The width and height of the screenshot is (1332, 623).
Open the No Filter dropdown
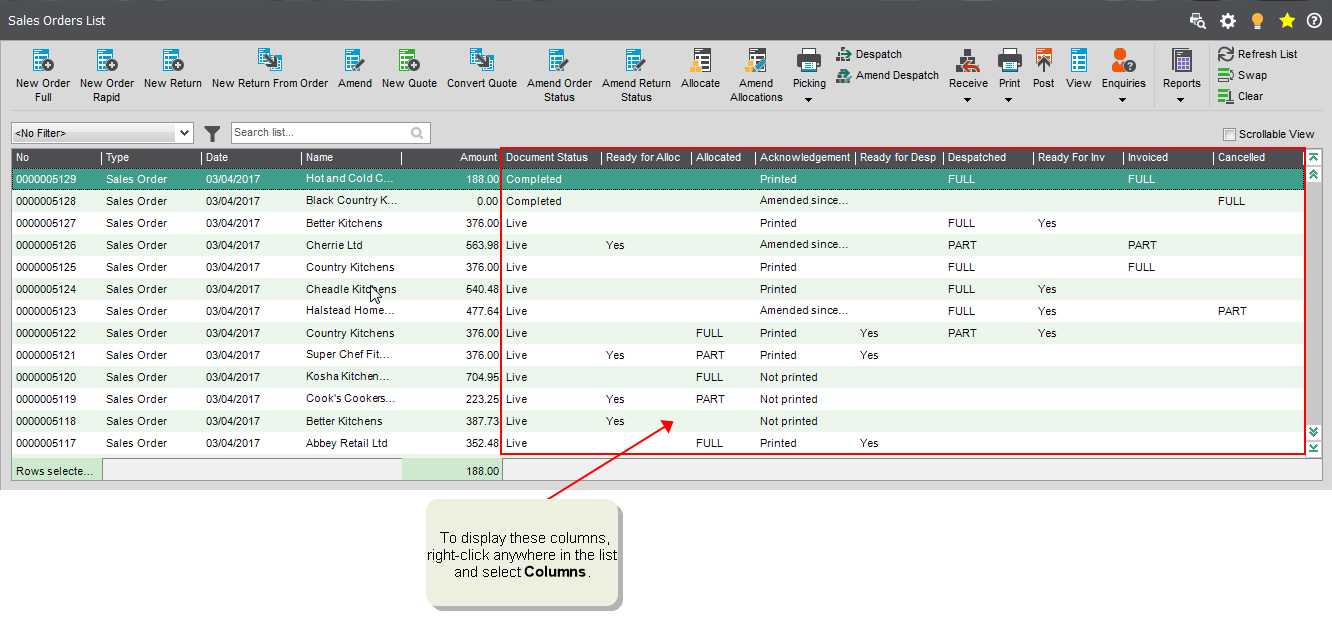pos(101,132)
